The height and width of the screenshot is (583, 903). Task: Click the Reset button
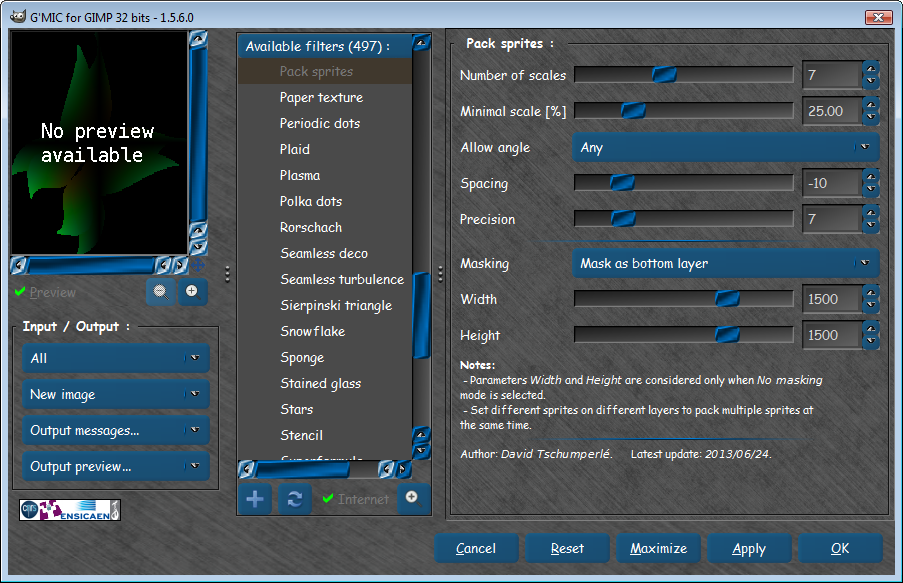pyautogui.click(x=567, y=548)
